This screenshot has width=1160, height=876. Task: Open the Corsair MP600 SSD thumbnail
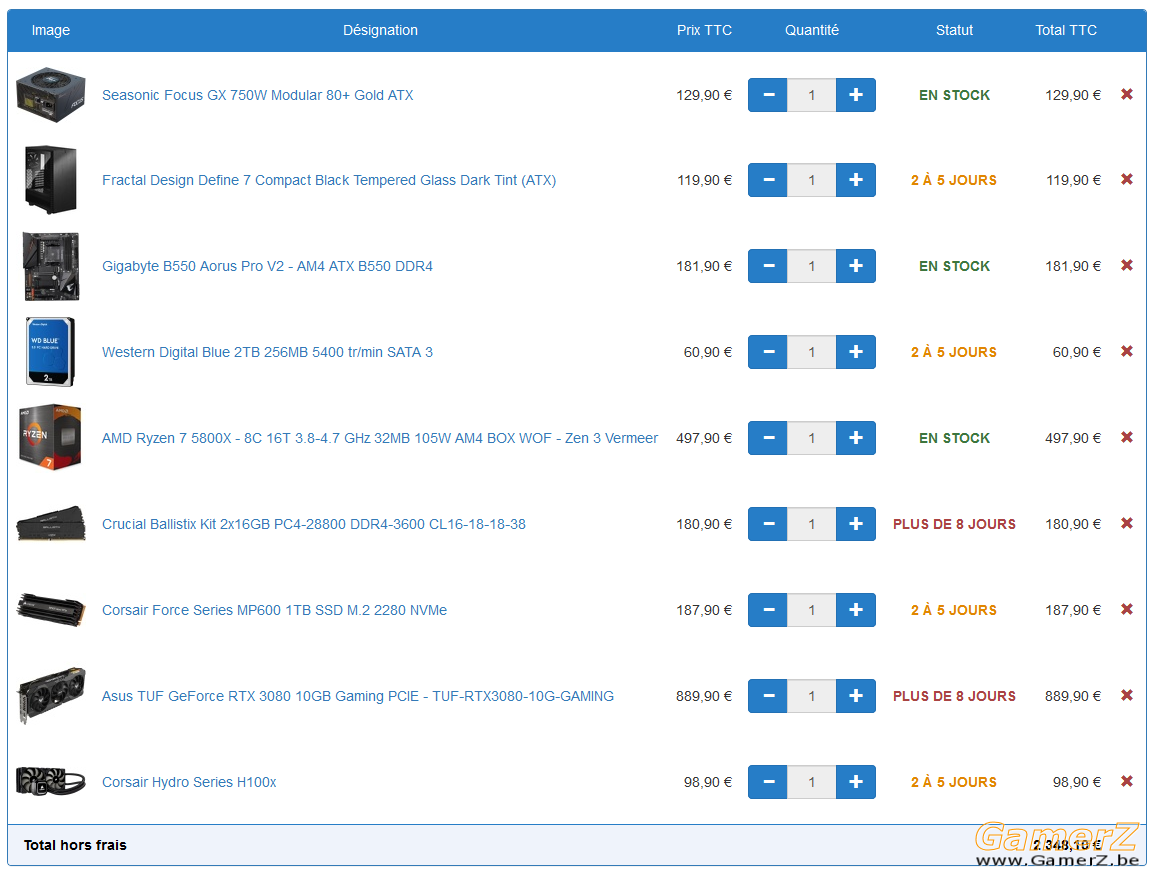[x=50, y=610]
